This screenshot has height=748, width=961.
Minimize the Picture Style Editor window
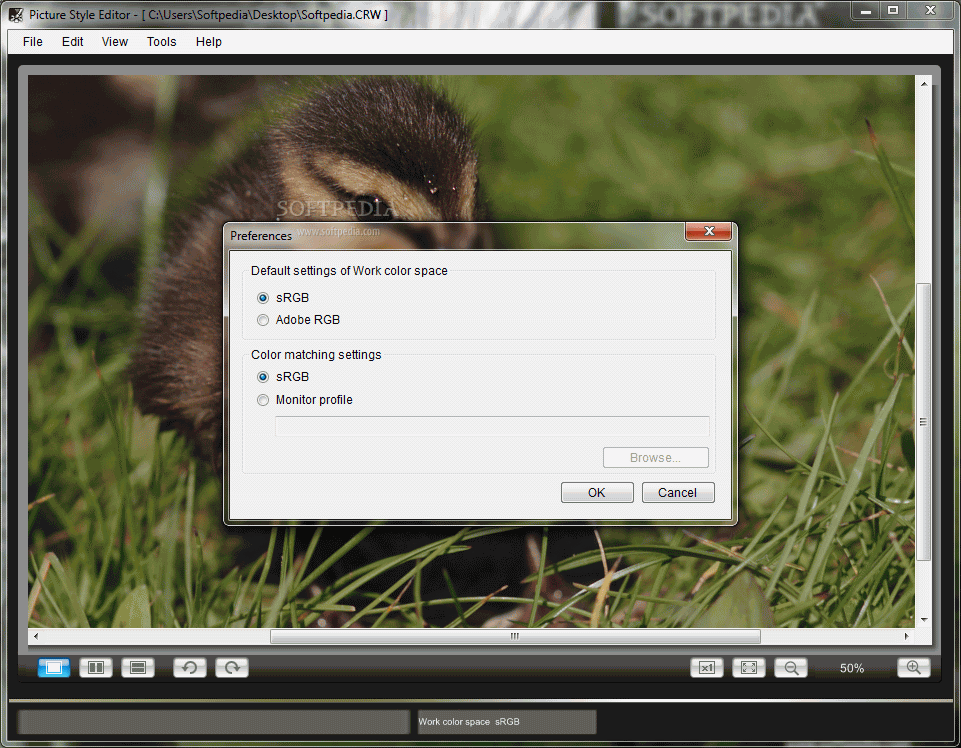pyautogui.click(x=866, y=10)
